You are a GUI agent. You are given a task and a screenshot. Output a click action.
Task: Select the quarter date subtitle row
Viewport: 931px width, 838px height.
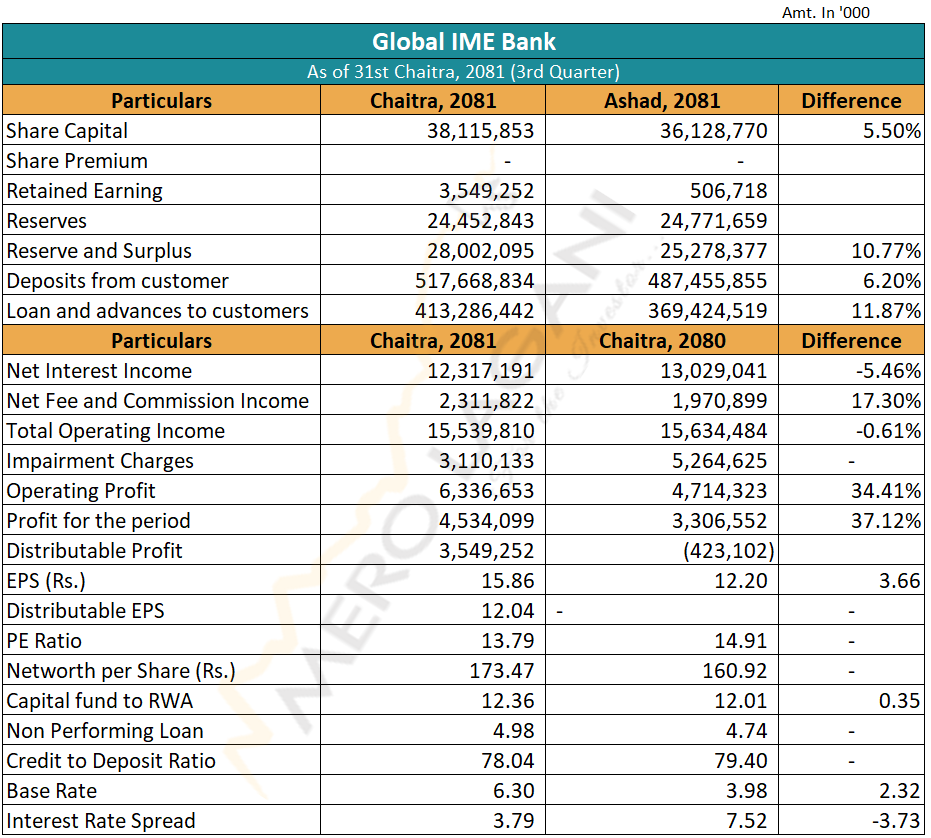coord(464,72)
